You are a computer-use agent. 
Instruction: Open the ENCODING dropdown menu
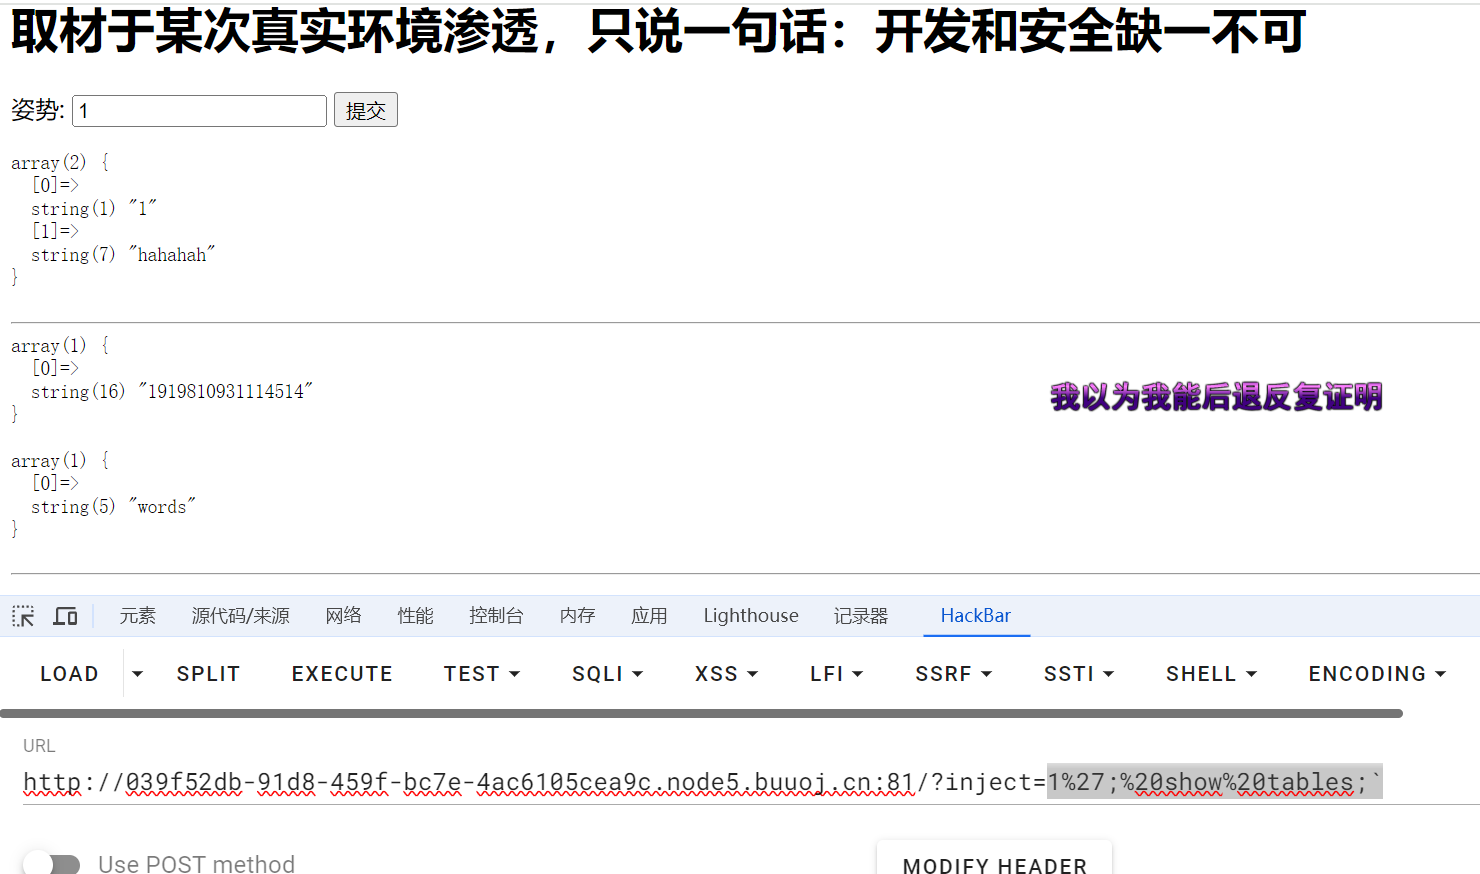[x=1377, y=674]
